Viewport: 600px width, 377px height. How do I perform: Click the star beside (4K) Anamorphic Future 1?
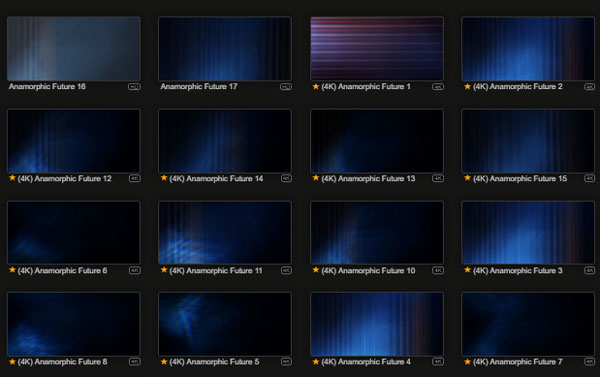[316, 86]
